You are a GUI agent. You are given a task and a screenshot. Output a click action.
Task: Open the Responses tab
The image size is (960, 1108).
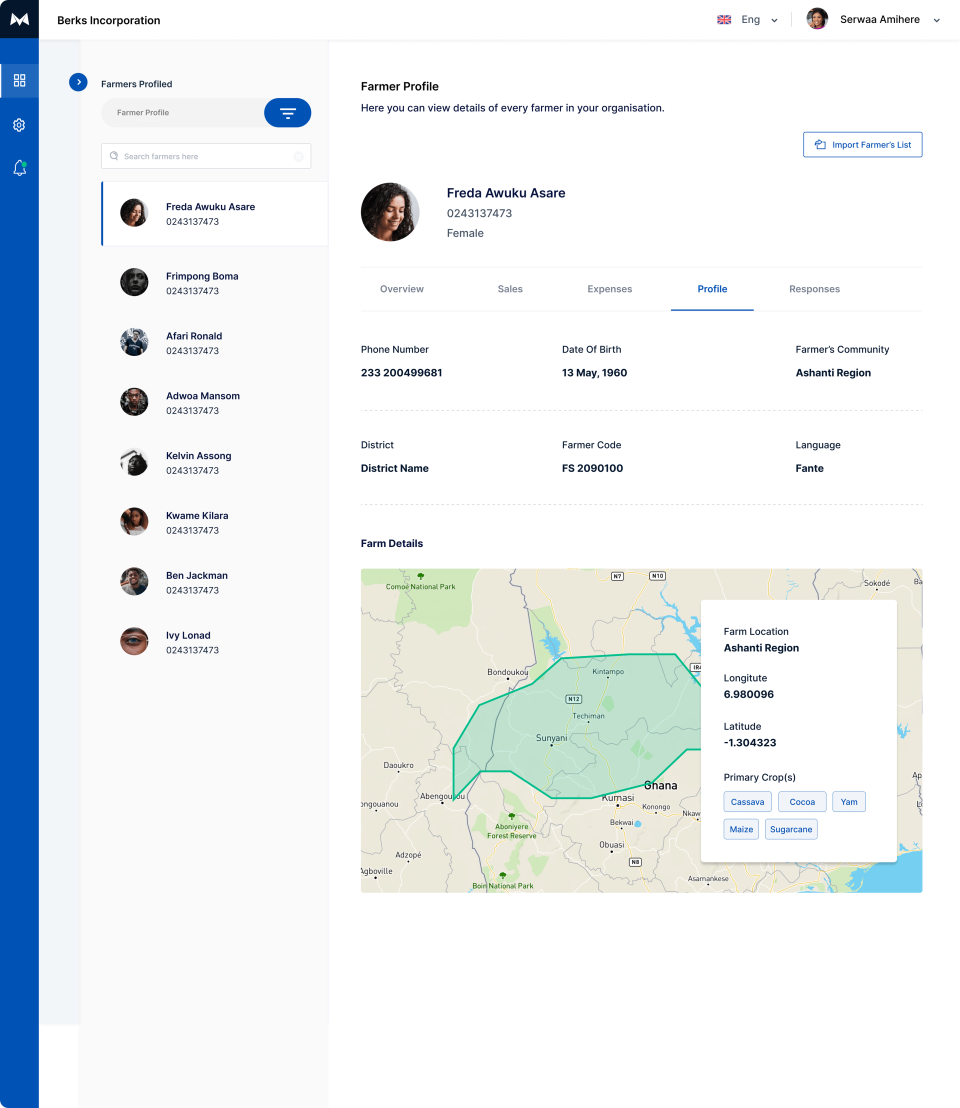814,289
